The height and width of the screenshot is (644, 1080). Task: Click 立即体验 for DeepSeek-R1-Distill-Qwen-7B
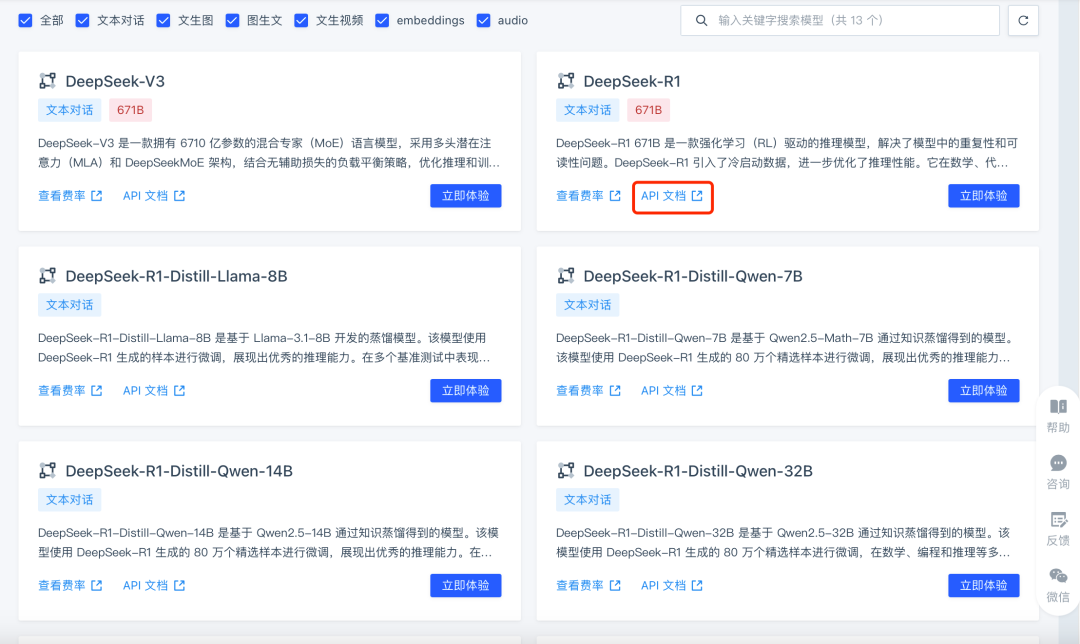[x=984, y=391]
